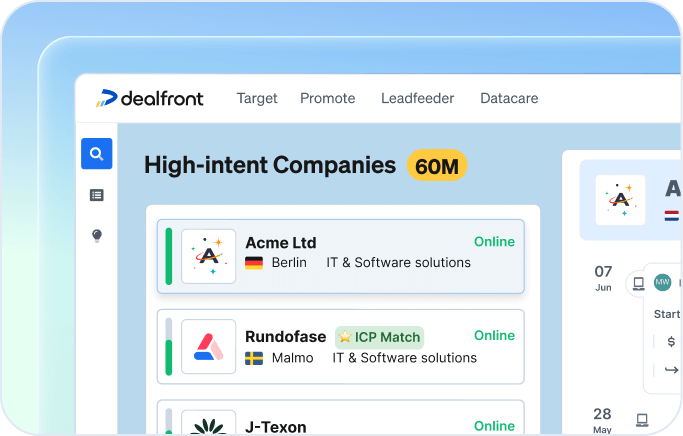
Task: Open the Leadfeeder menu
Action: [x=417, y=98]
